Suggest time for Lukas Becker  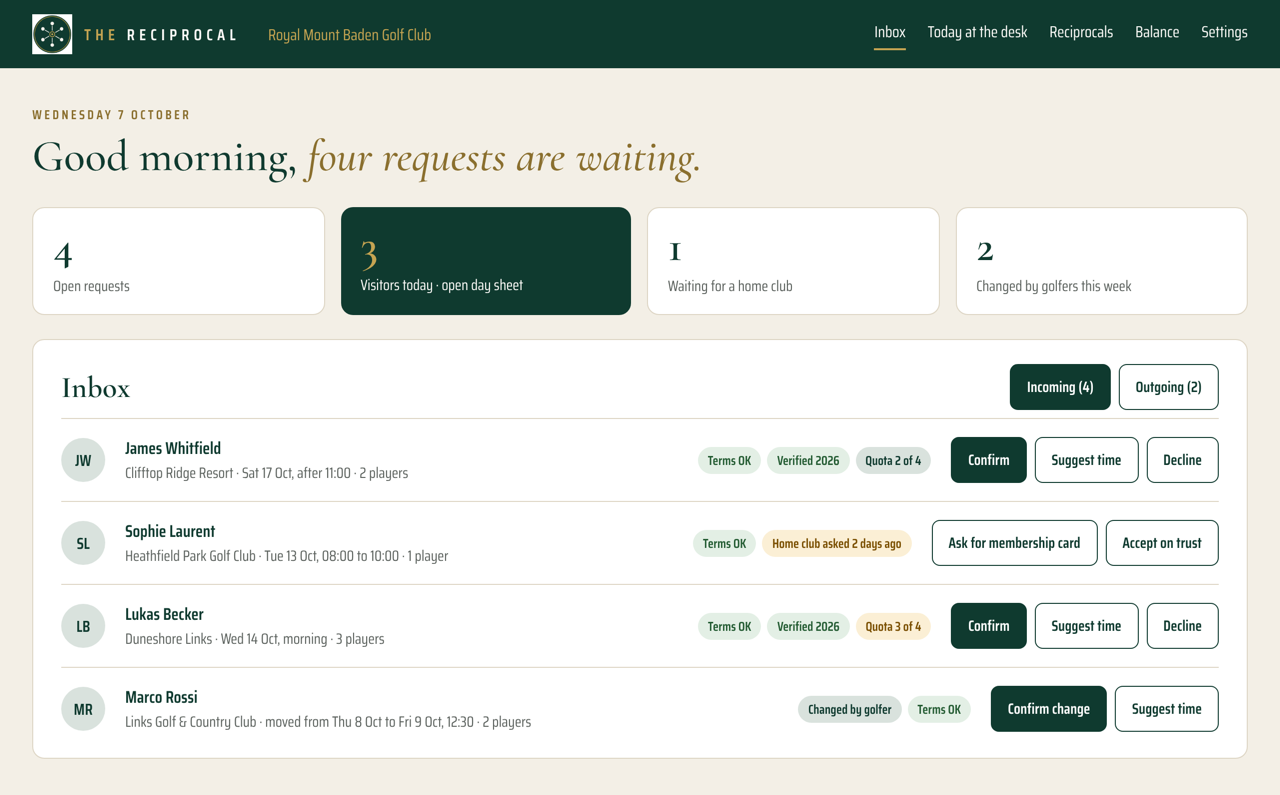click(x=1087, y=626)
